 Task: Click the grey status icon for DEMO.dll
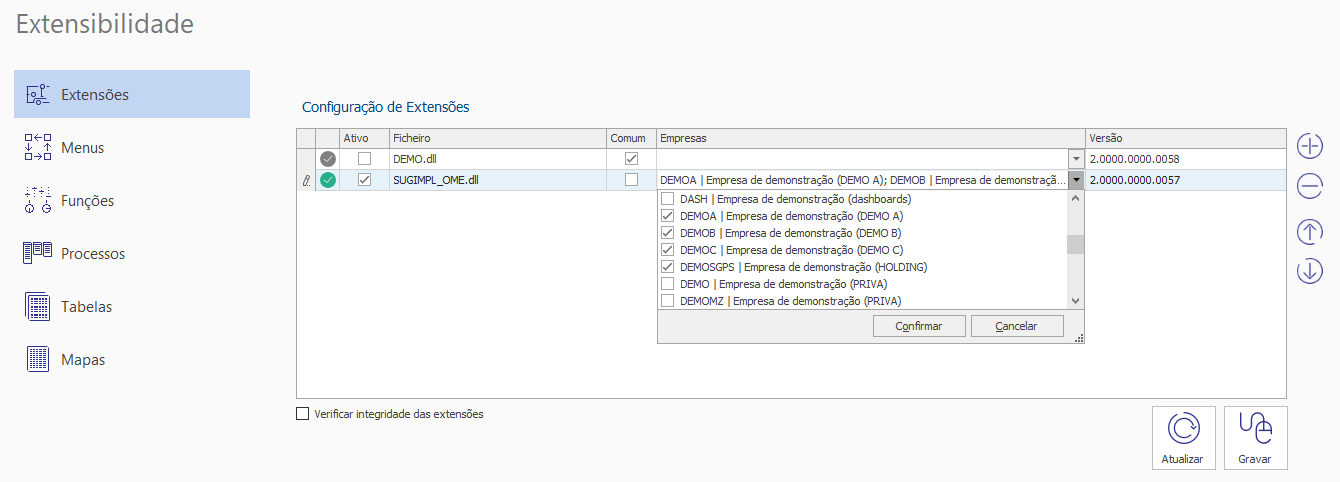tap(328, 159)
